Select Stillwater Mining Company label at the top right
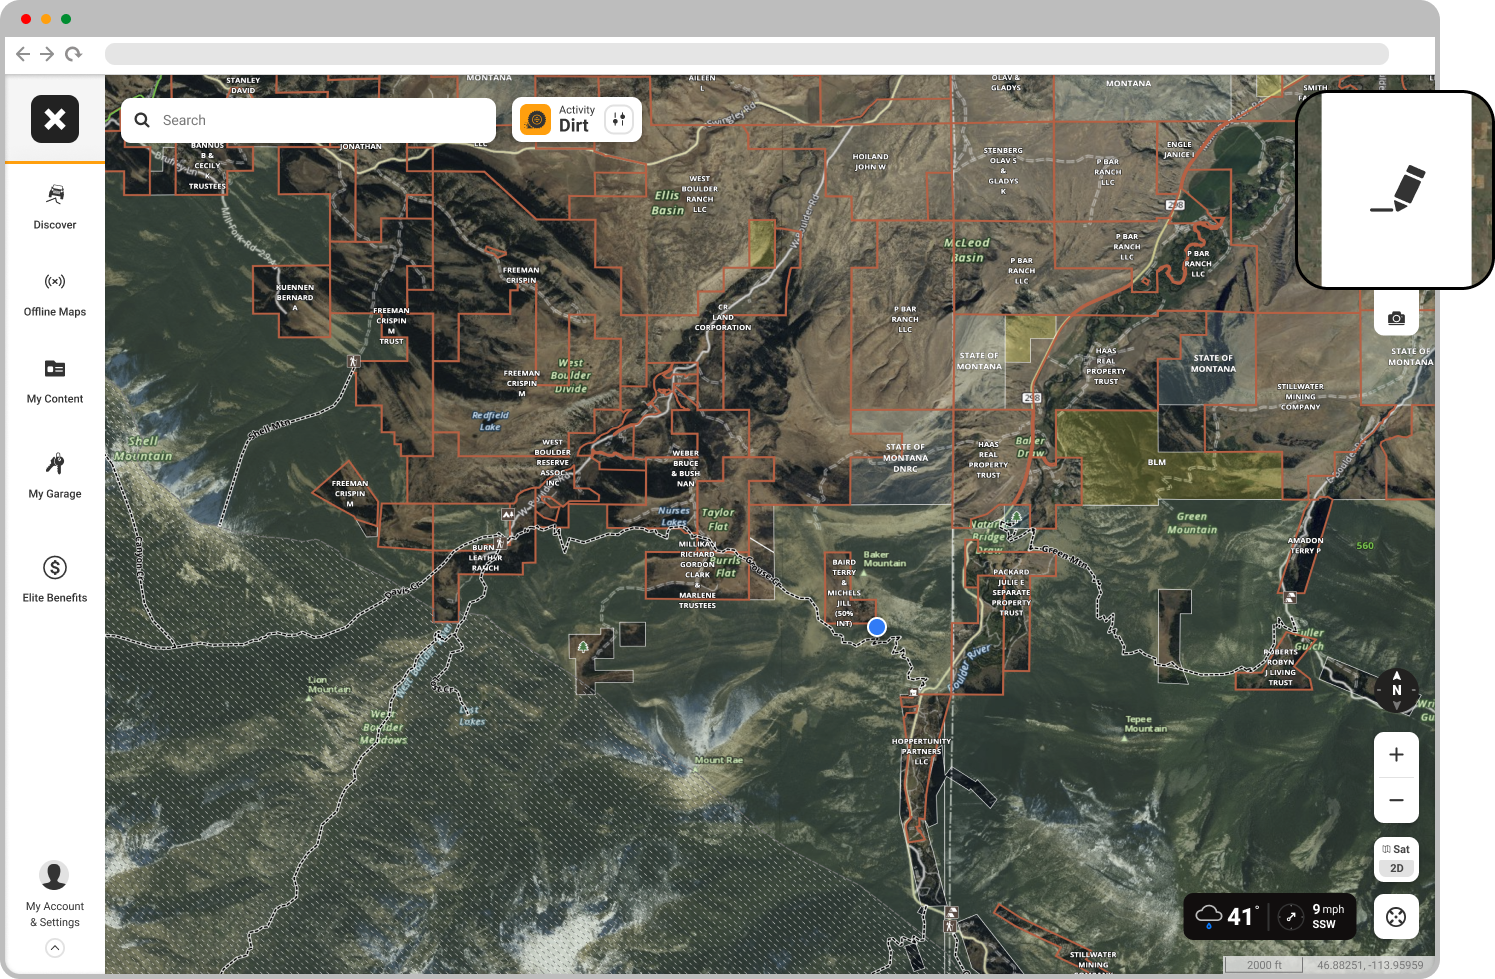The height and width of the screenshot is (979, 1495). coord(1300,396)
